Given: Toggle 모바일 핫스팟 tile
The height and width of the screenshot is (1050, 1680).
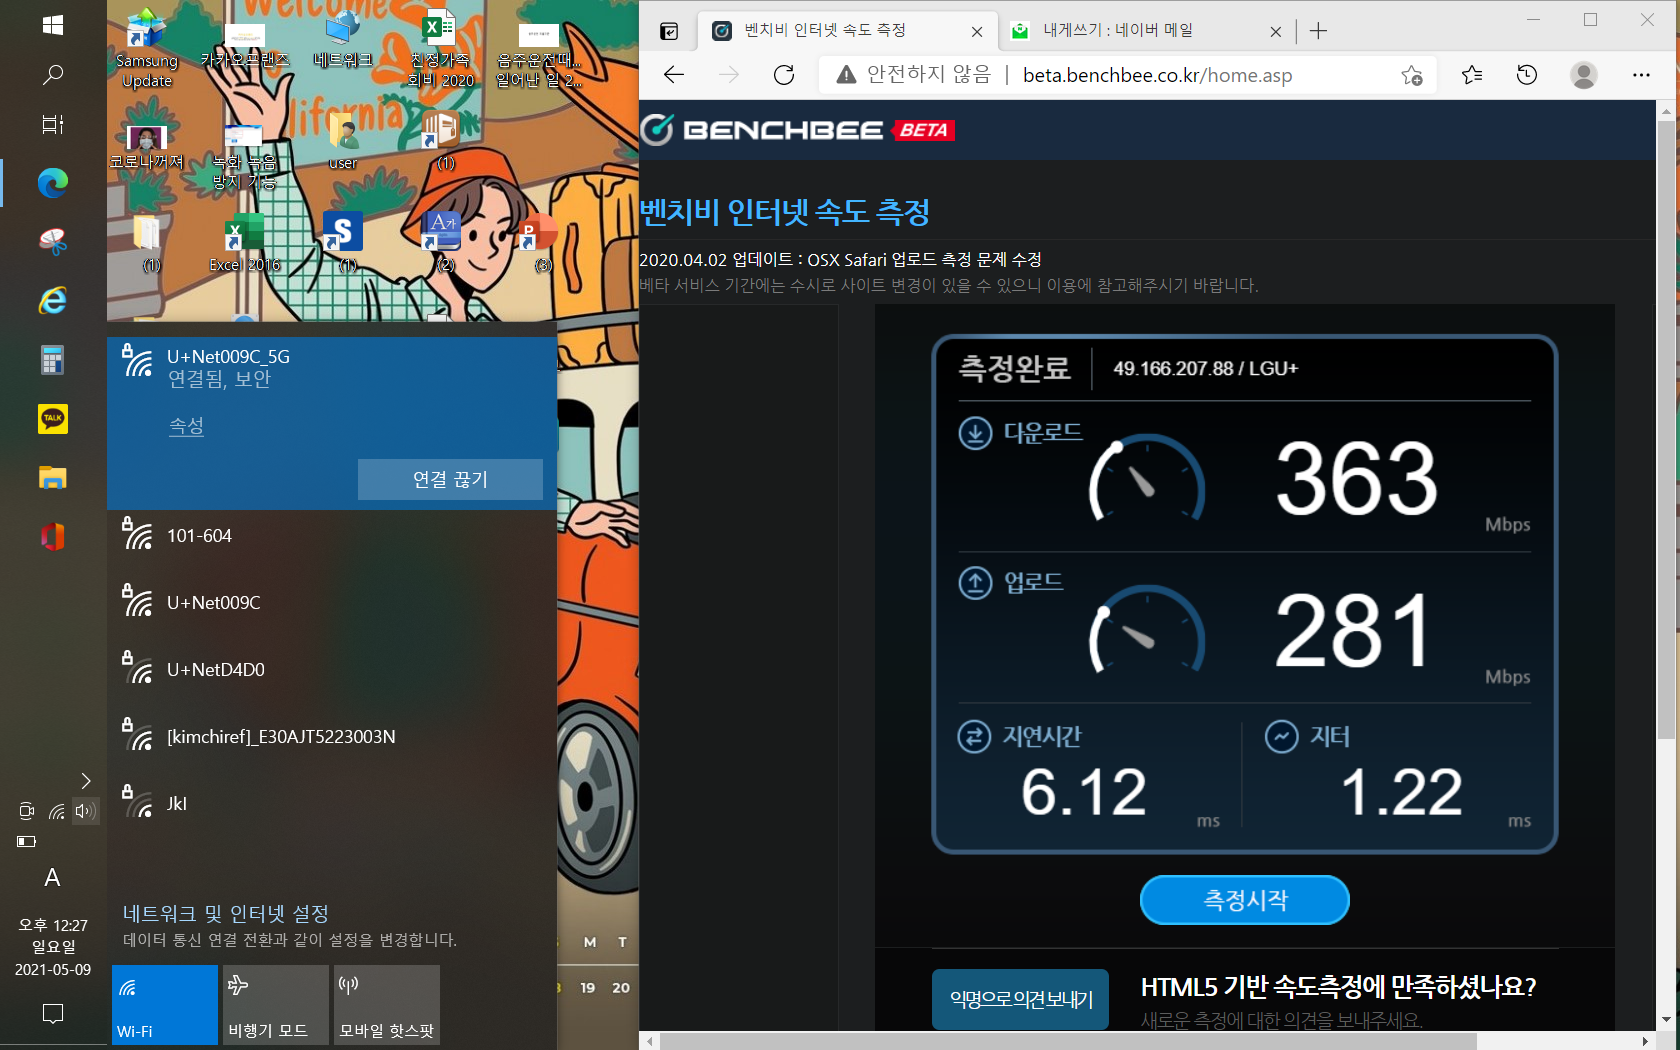Looking at the screenshot, I should tap(387, 1005).
